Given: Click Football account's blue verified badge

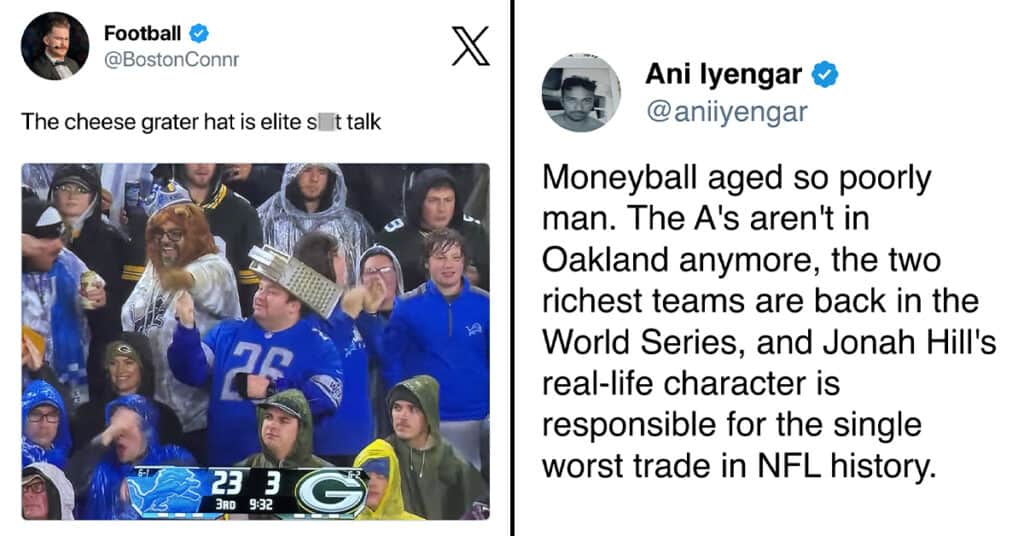Looking at the screenshot, I should (x=199, y=33).
